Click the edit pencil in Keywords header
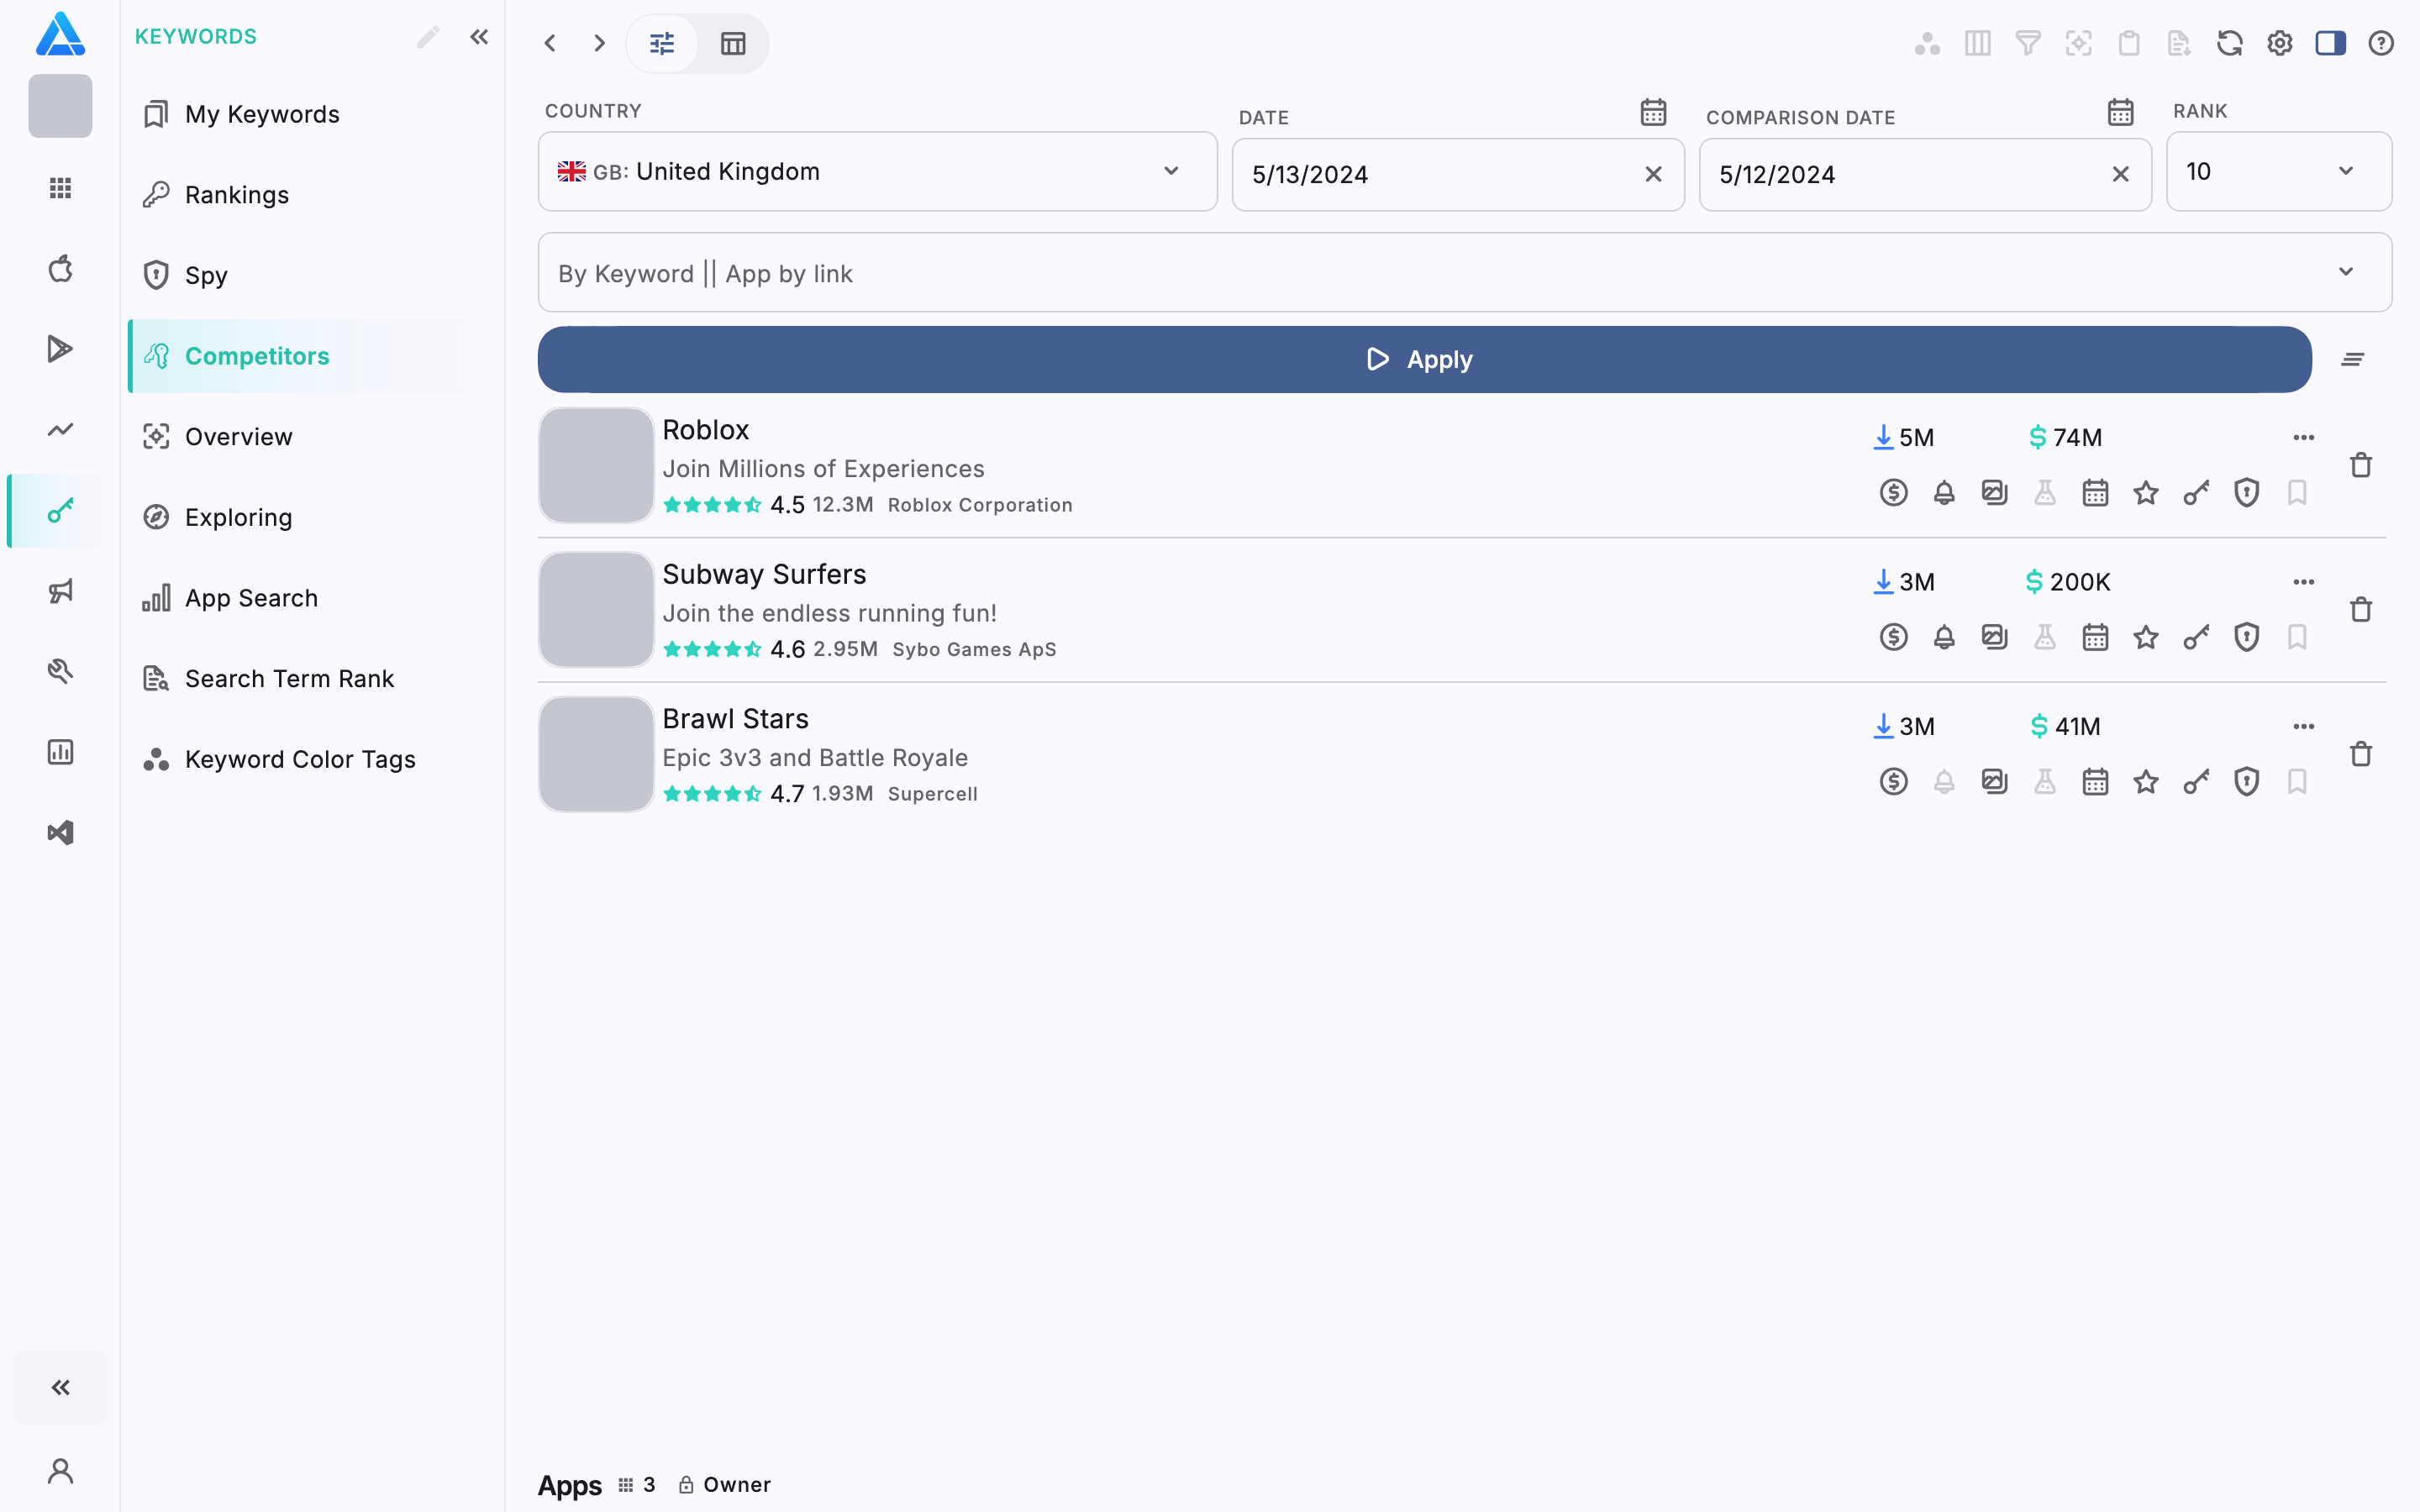The width and height of the screenshot is (2420, 1512). (428, 37)
